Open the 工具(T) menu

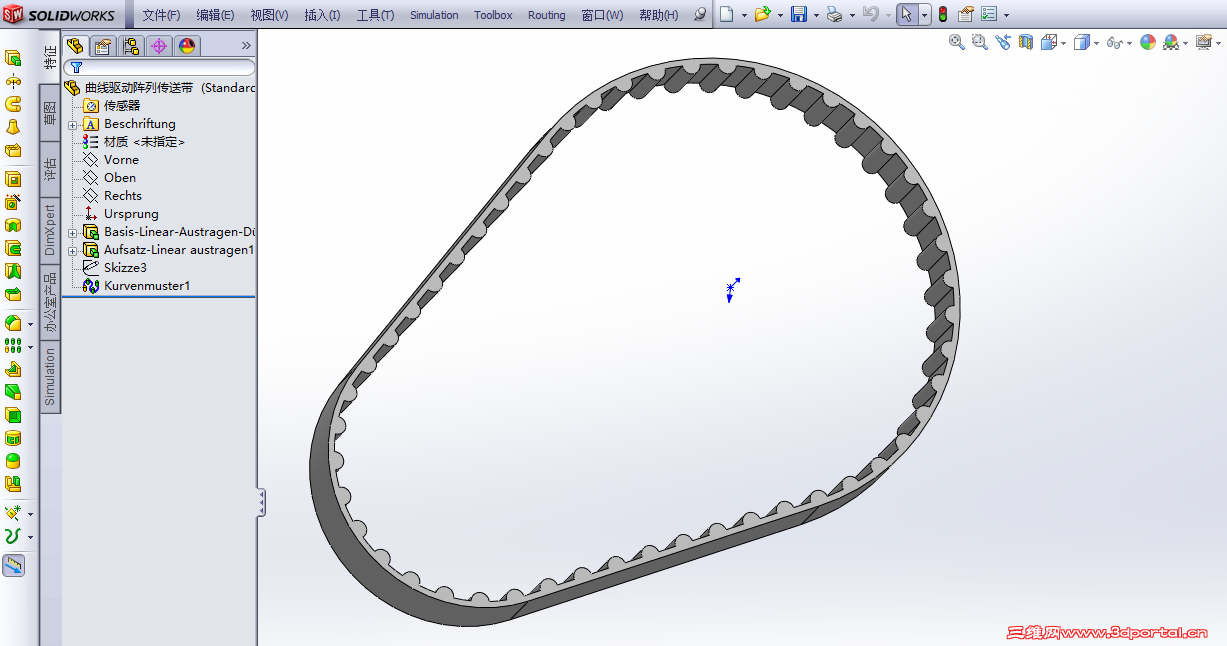375,15
